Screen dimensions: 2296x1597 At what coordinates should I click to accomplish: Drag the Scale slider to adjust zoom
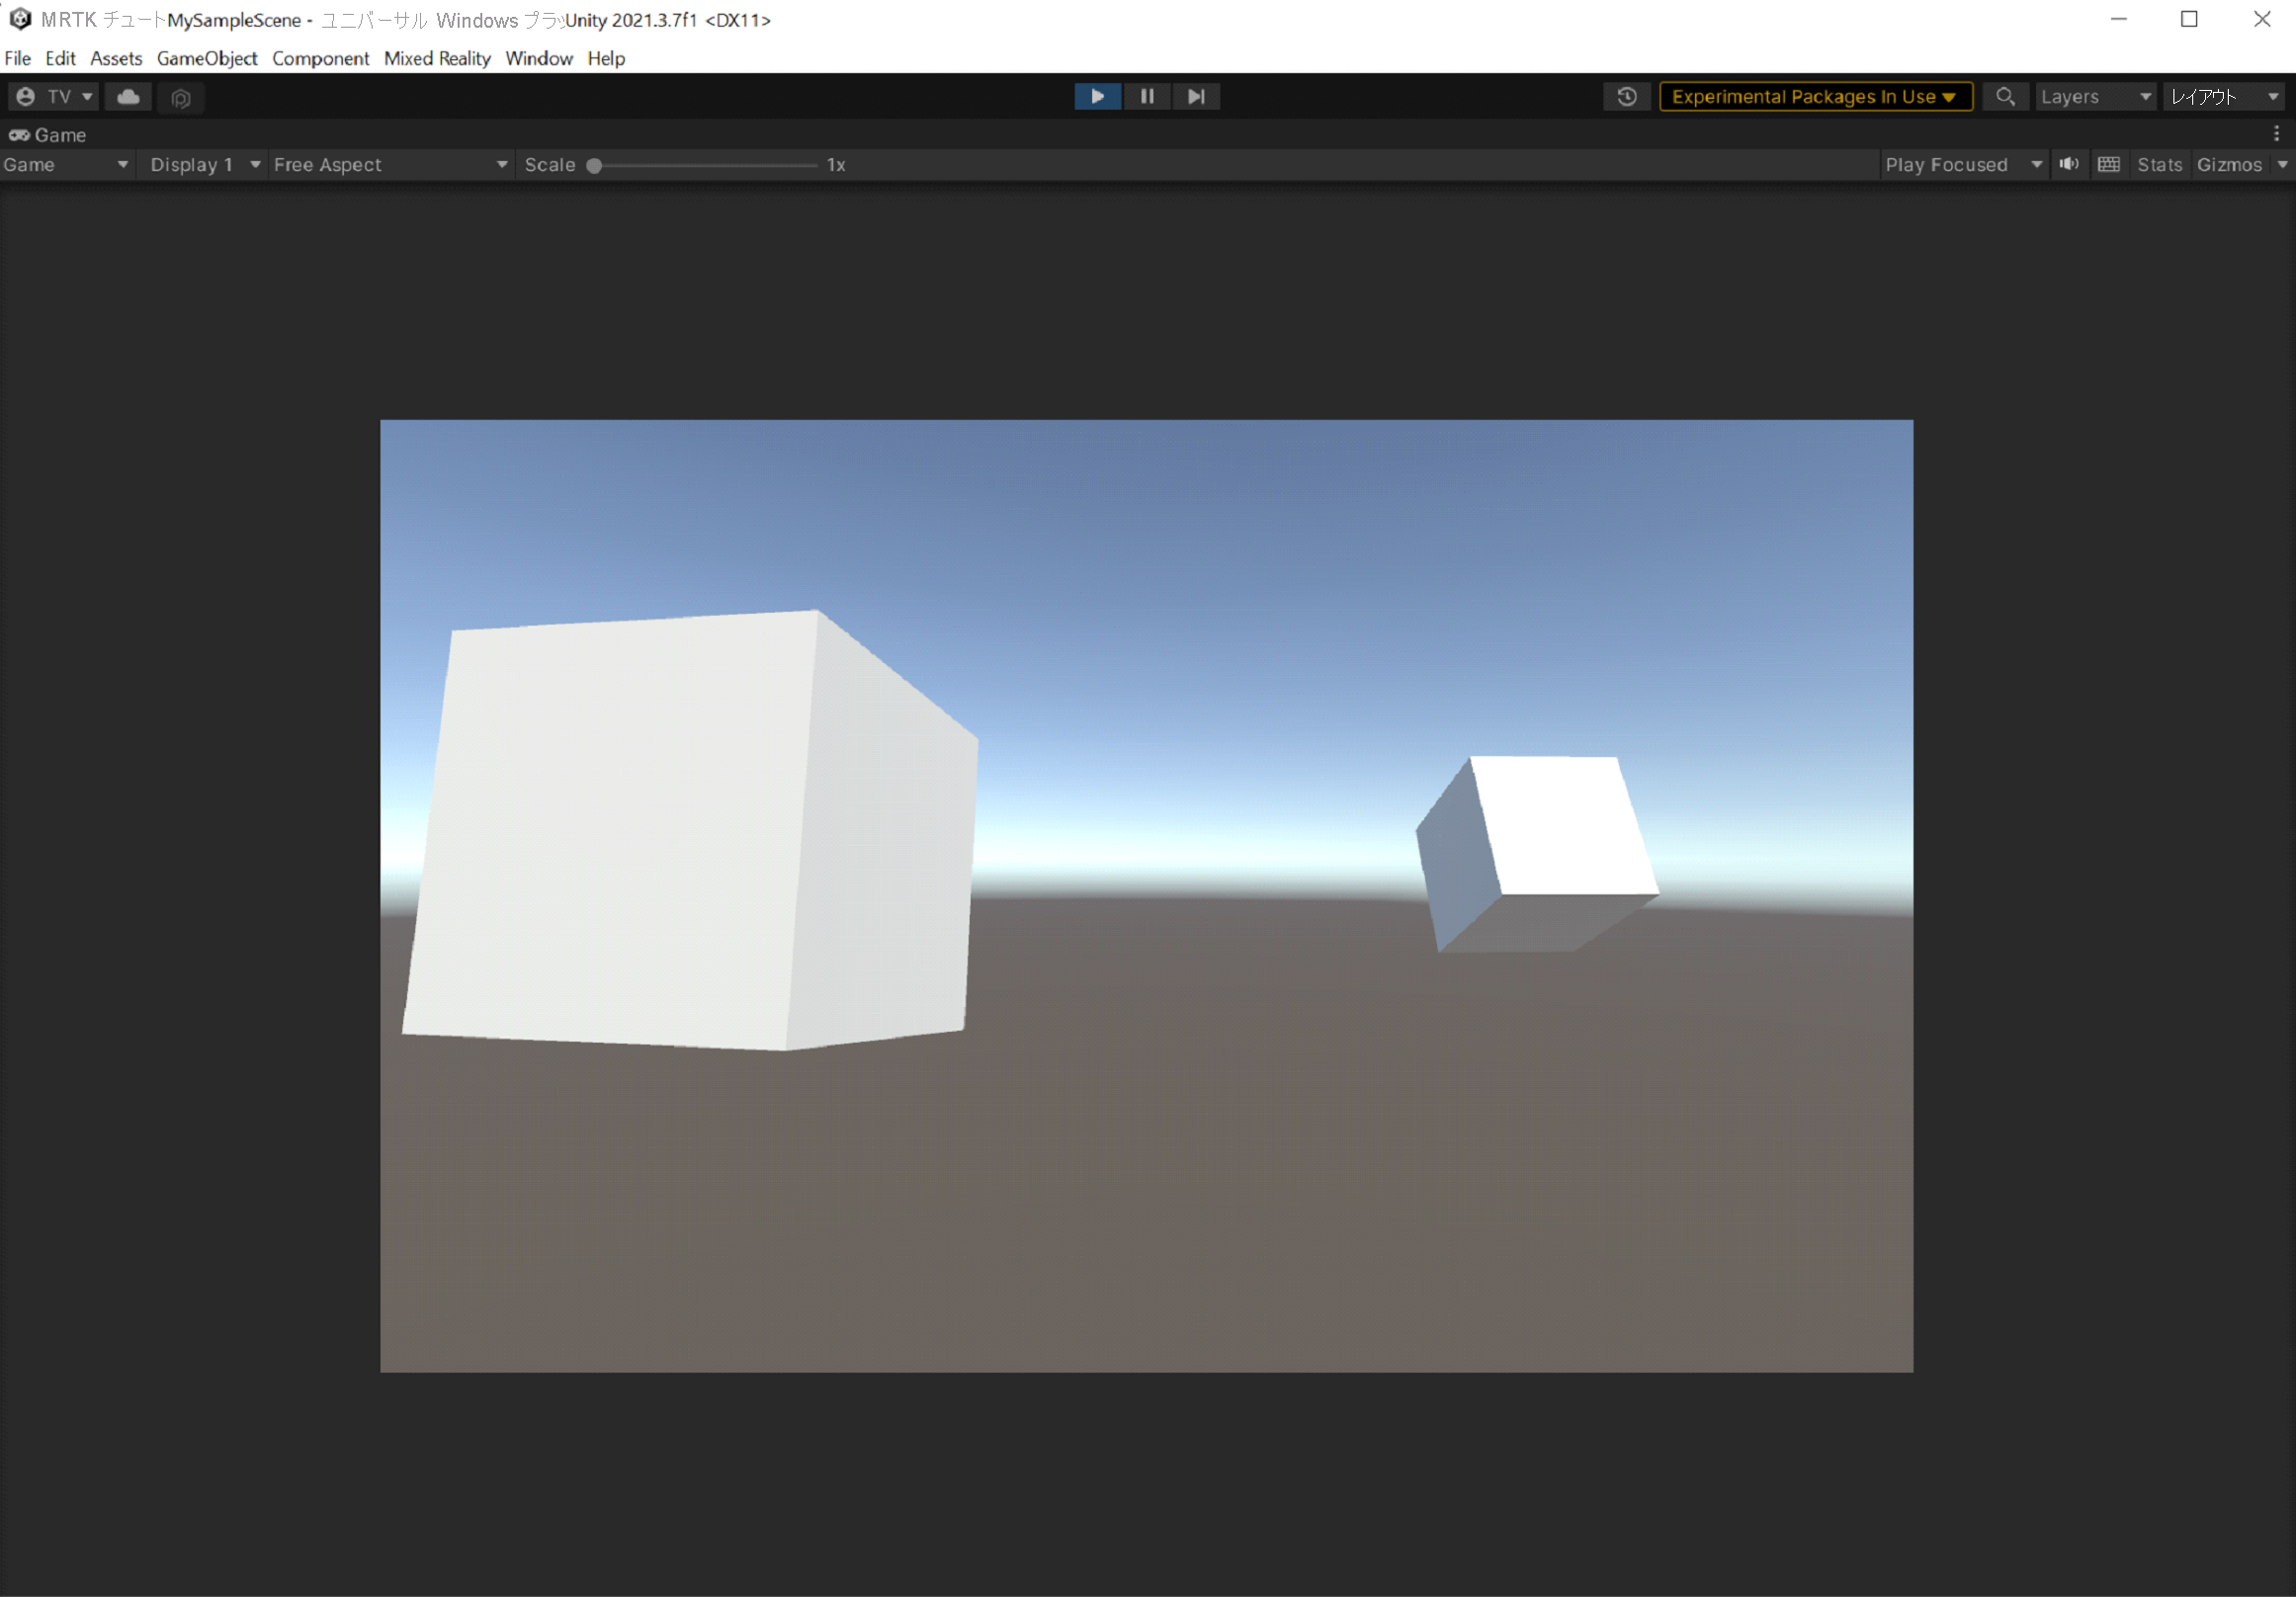[595, 164]
